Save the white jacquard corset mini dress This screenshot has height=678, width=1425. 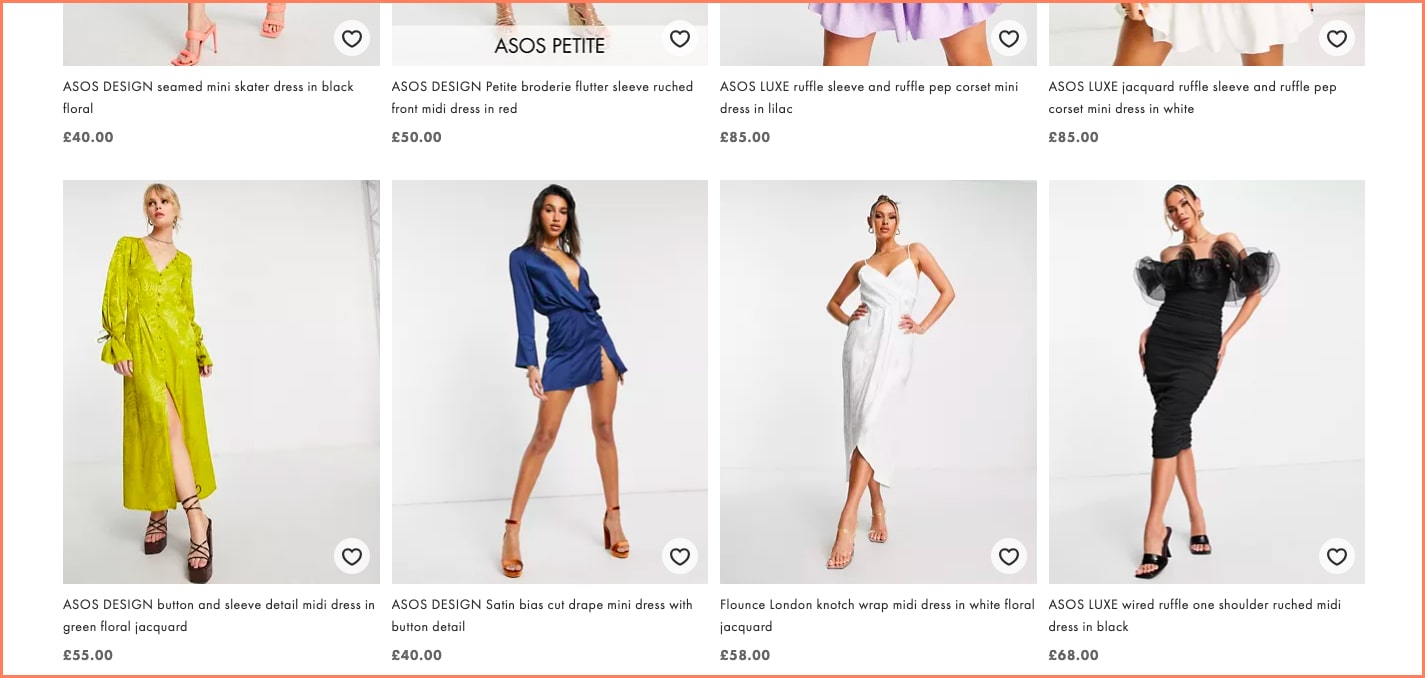(1337, 39)
